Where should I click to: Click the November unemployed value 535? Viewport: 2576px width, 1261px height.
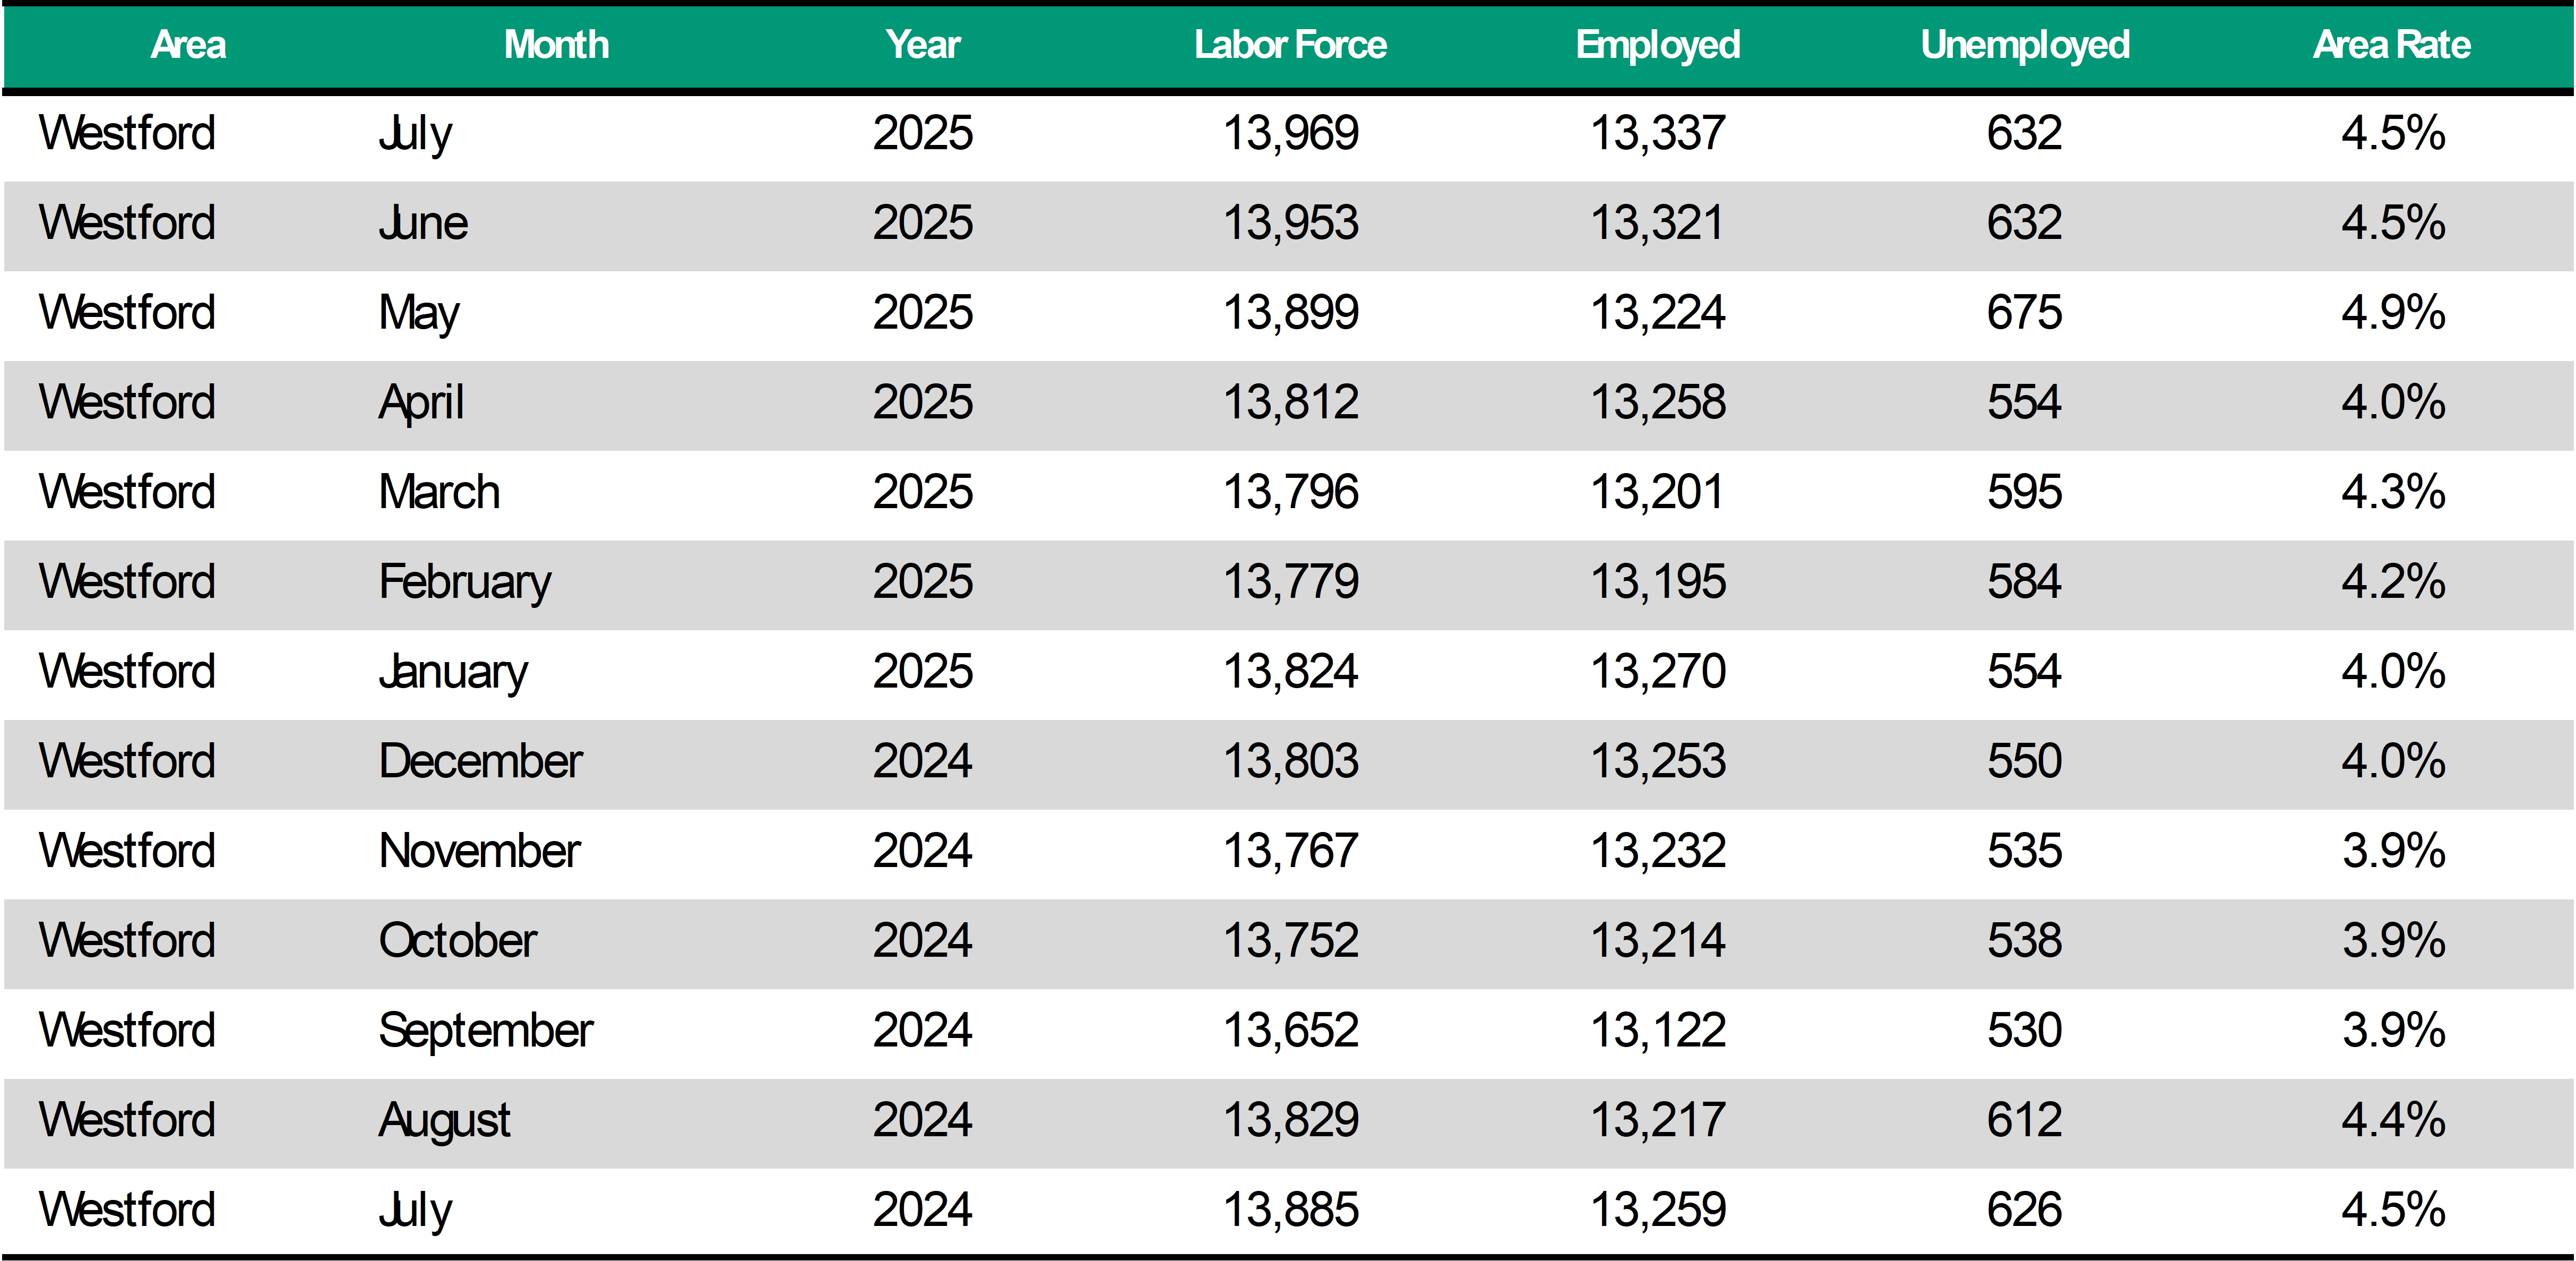pyautogui.click(x=2024, y=851)
